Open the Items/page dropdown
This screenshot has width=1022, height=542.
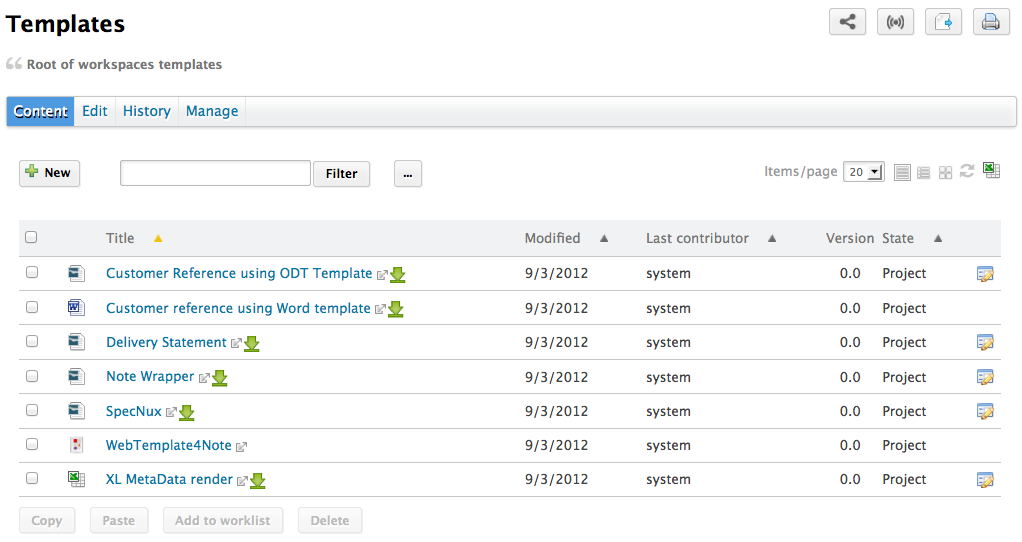pyautogui.click(x=863, y=172)
